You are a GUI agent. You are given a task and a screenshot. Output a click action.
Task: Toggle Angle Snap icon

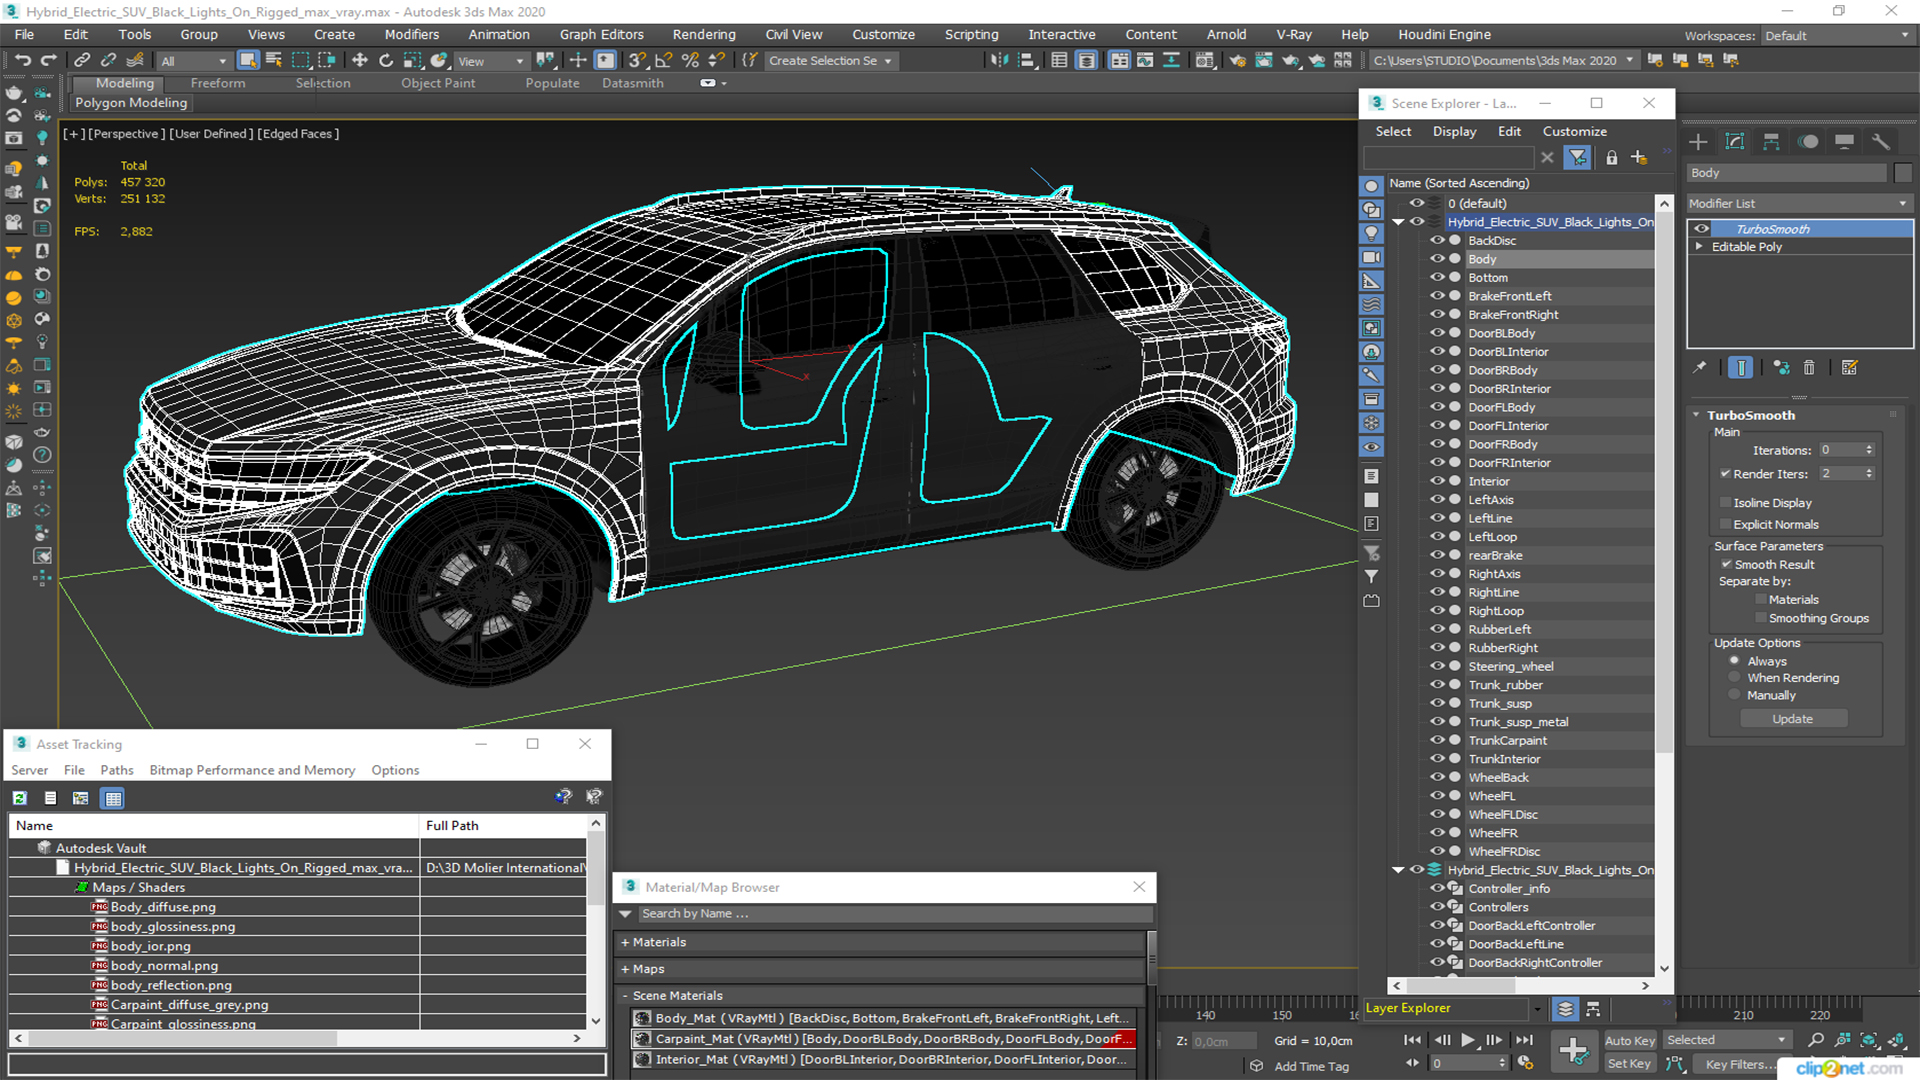pyautogui.click(x=664, y=61)
